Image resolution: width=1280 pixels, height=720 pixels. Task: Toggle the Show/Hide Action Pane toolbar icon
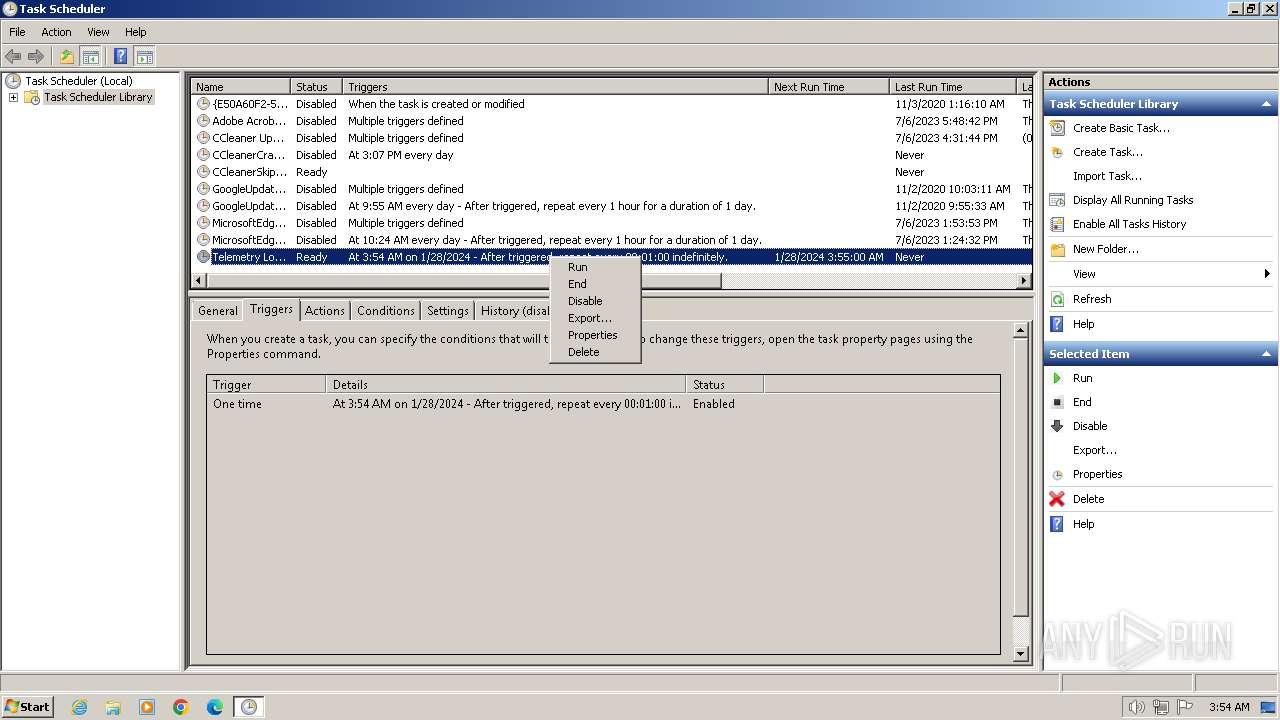[x=144, y=56]
